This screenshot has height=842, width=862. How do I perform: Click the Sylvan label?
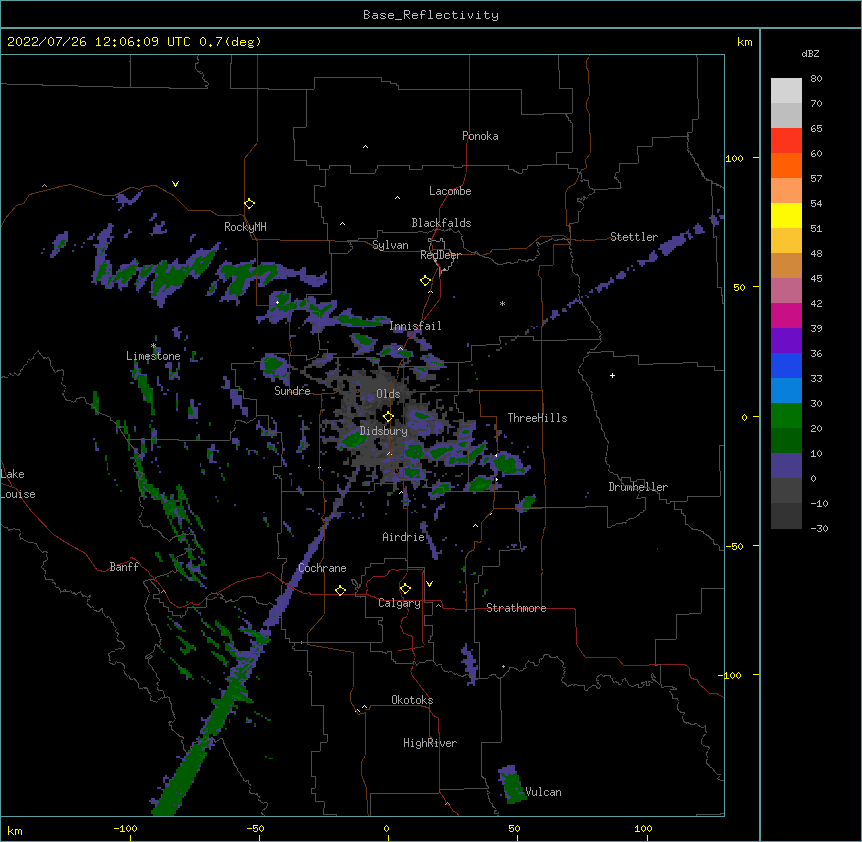coord(390,245)
